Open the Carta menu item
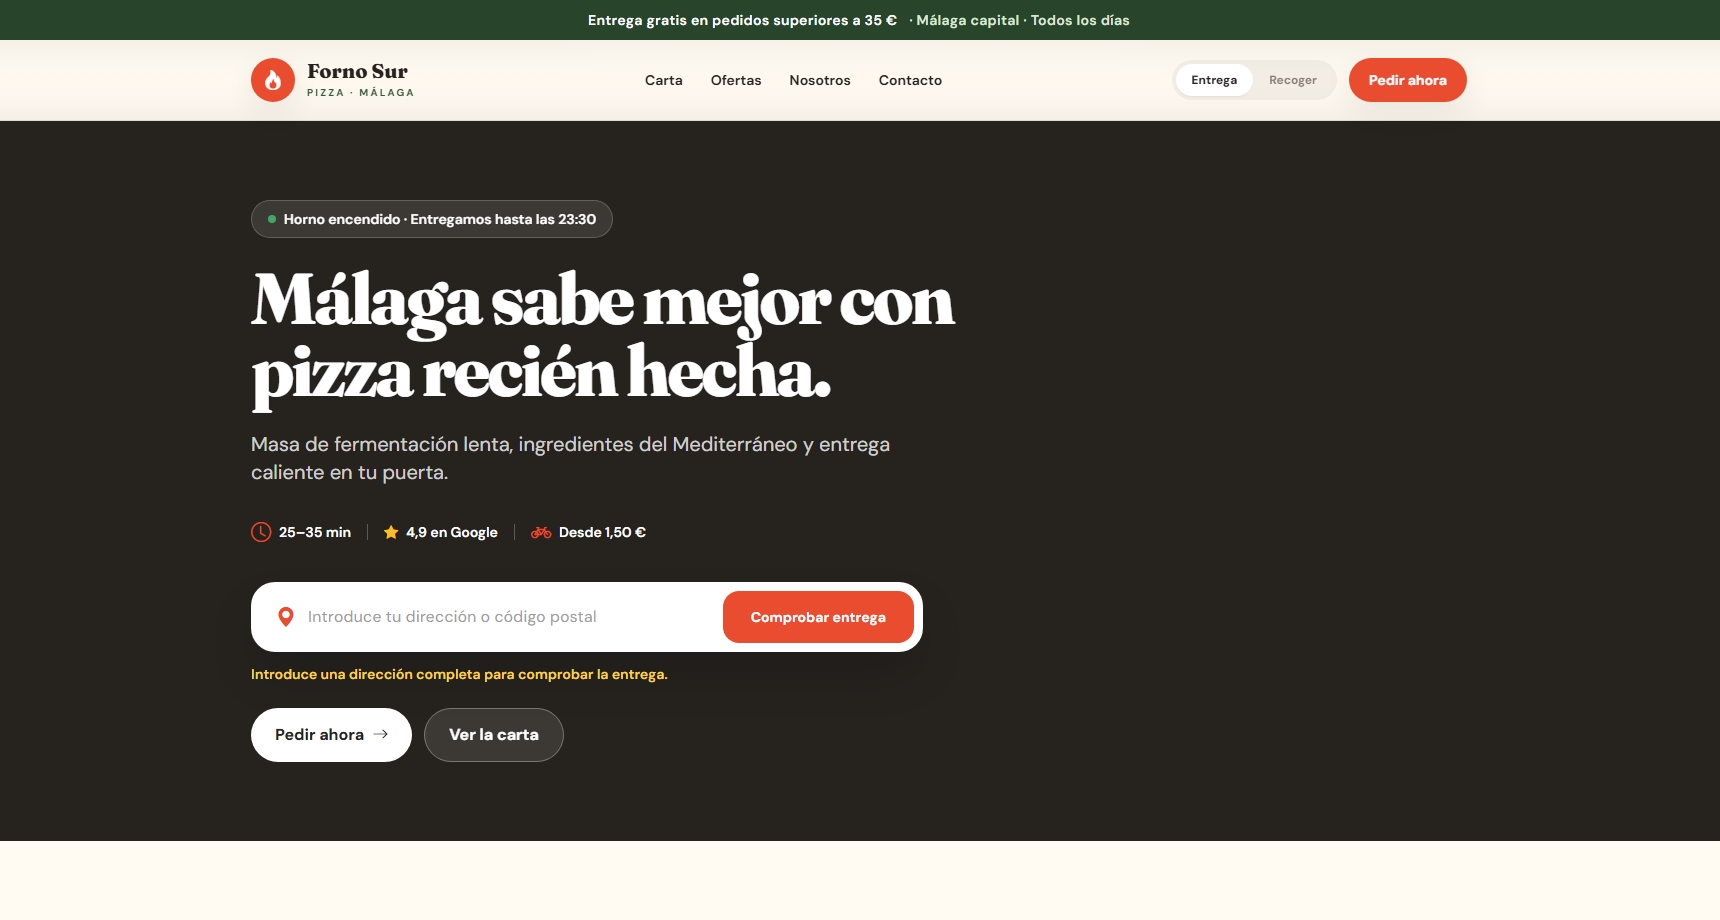Screen dimensions: 1720x920 664,80
